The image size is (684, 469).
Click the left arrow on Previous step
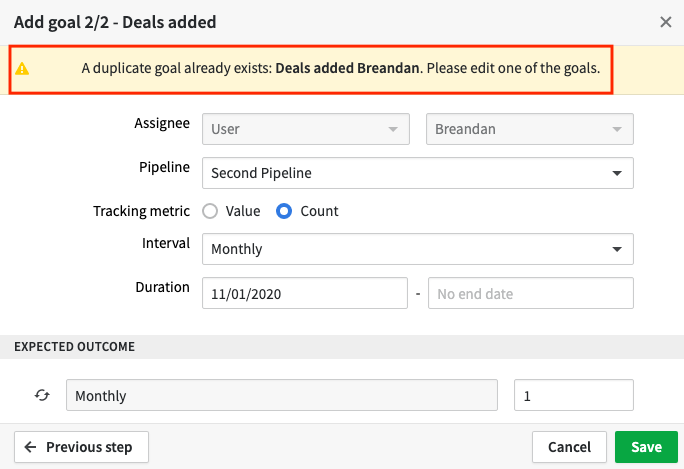coord(30,447)
